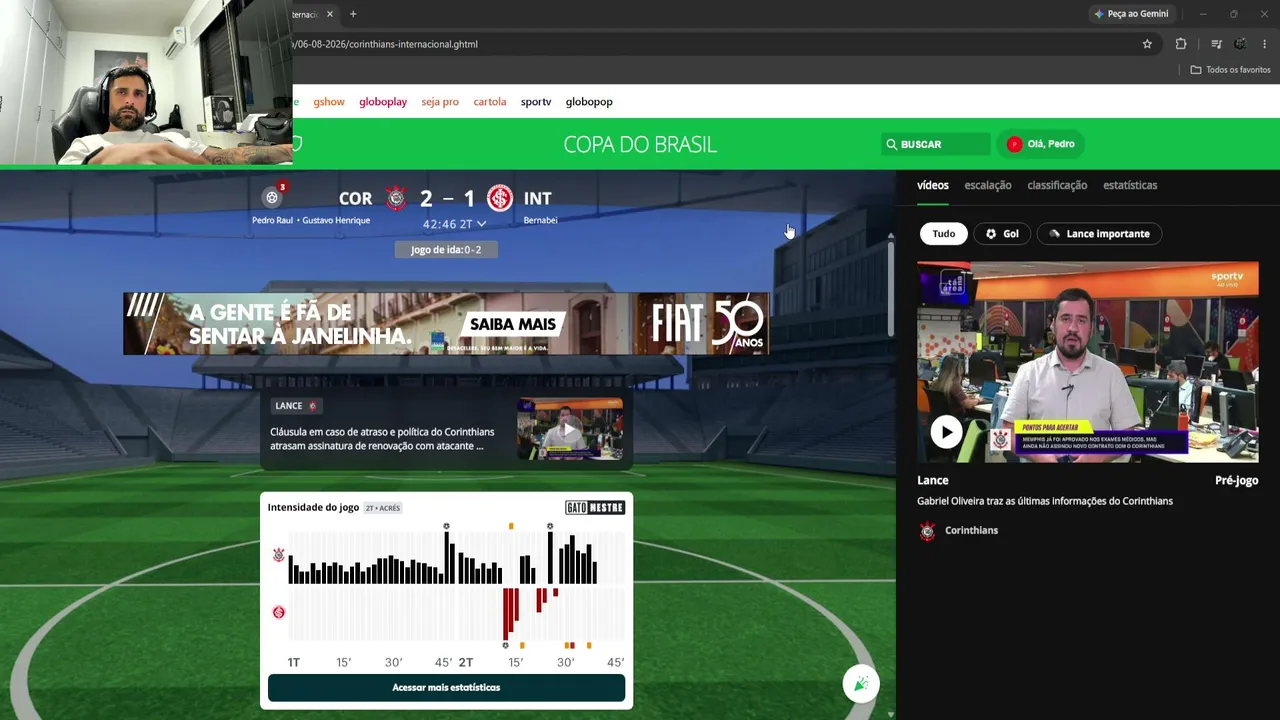This screenshot has height=720, width=1280.
Task: Click the goals ball icon with badge 3
Action: click(x=272, y=197)
